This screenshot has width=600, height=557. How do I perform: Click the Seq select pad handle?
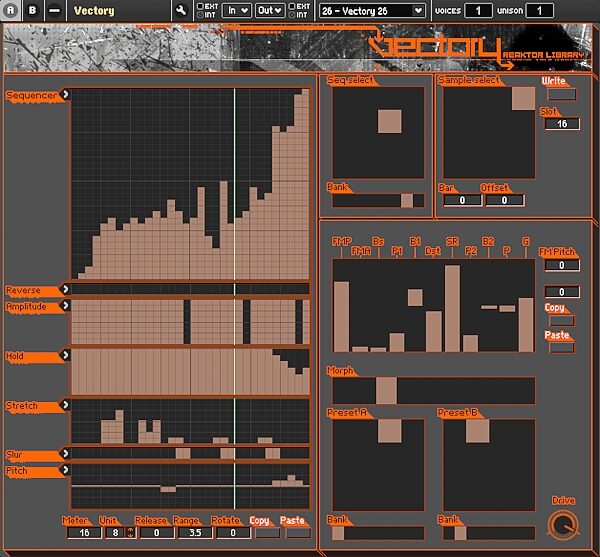click(390, 121)
